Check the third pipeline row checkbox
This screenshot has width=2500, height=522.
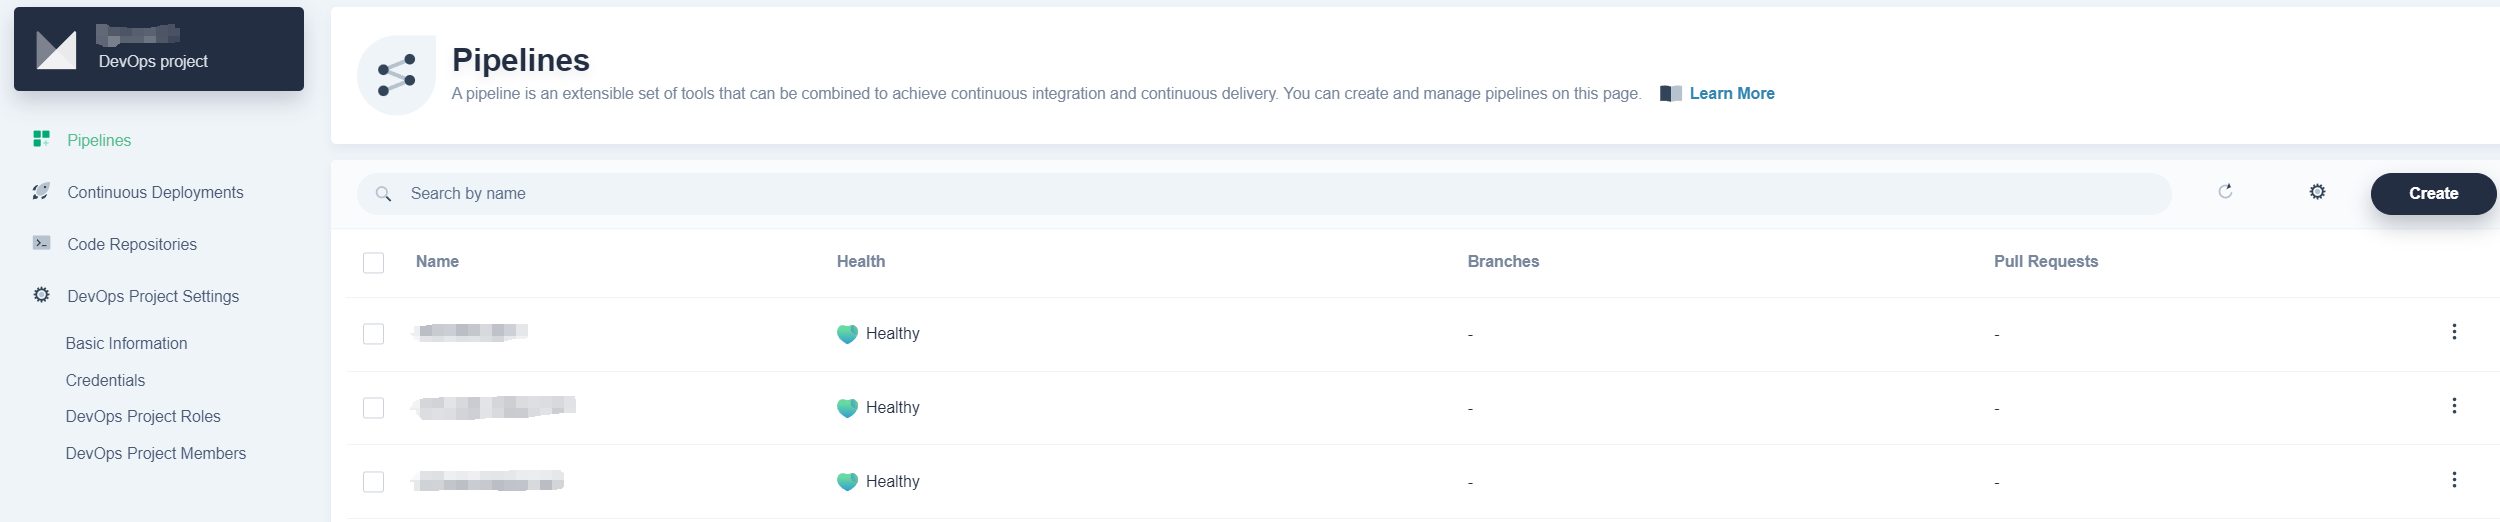click(x=373, y=482)
